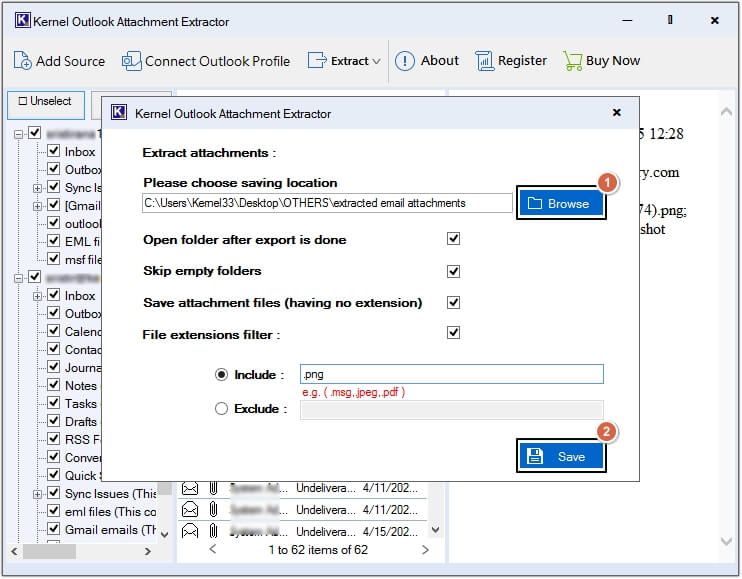
Task: Click the About info icon
Action: (405, 61)
